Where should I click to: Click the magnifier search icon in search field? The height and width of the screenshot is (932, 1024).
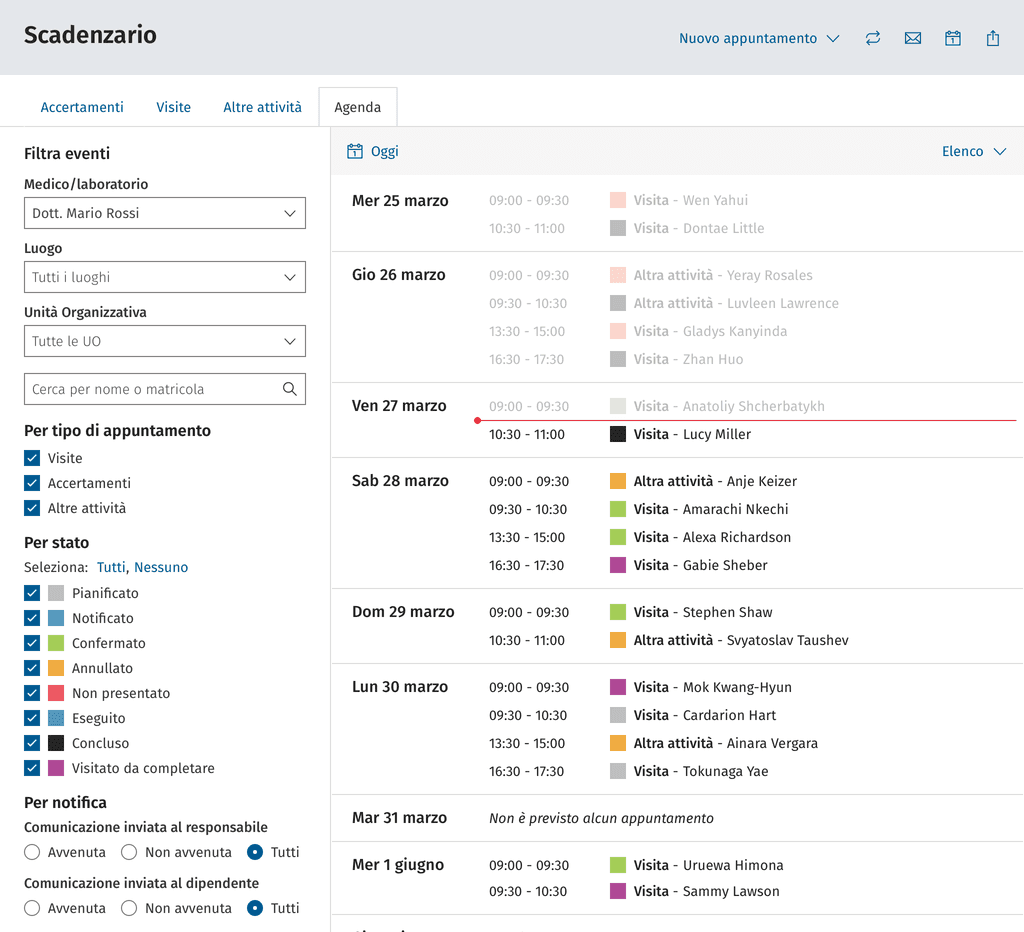289,389
